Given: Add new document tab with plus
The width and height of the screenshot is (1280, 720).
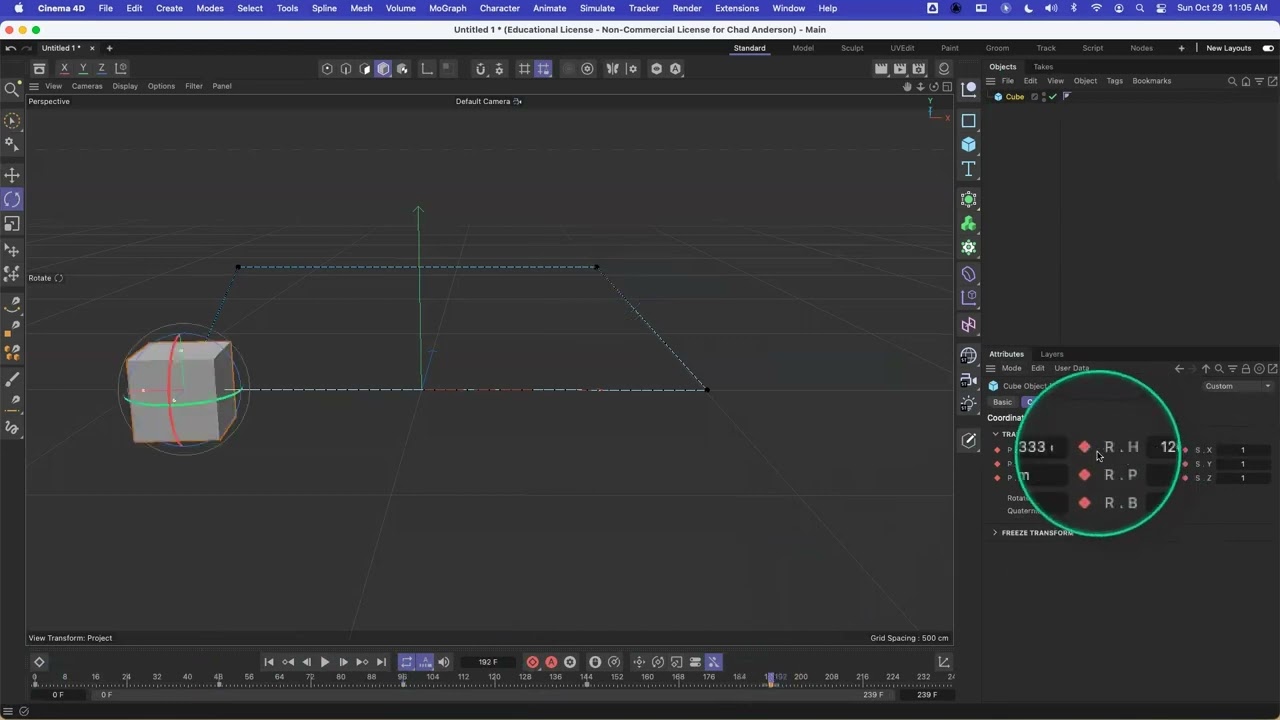Looking at the screenshot, I should 109,48.
